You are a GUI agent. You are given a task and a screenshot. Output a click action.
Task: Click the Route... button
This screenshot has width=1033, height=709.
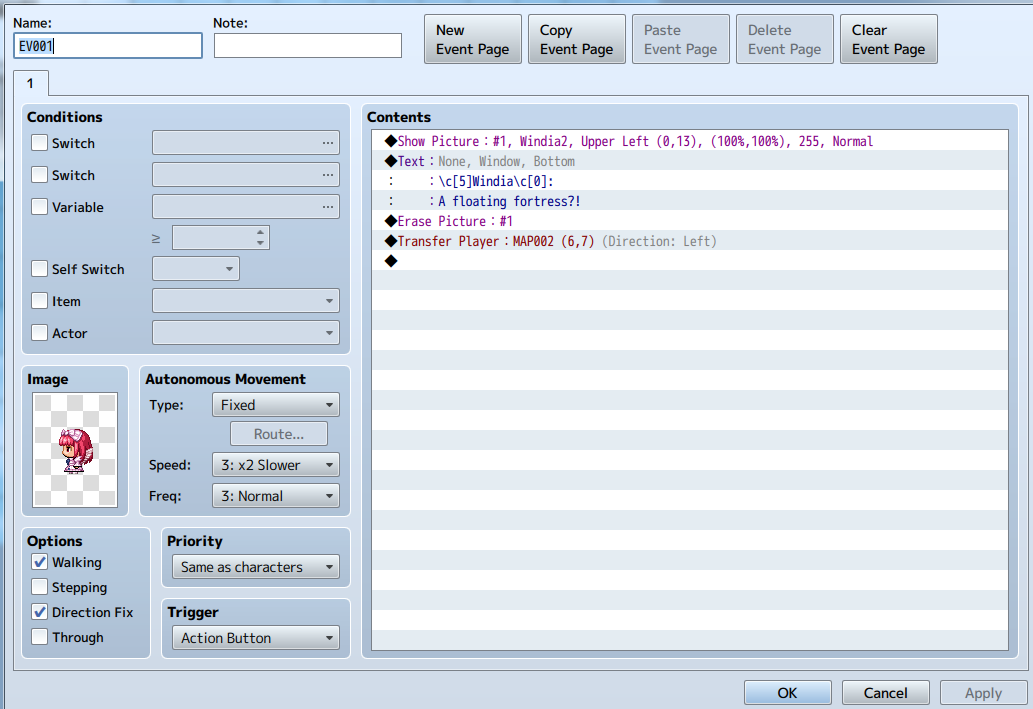[279, 434]
